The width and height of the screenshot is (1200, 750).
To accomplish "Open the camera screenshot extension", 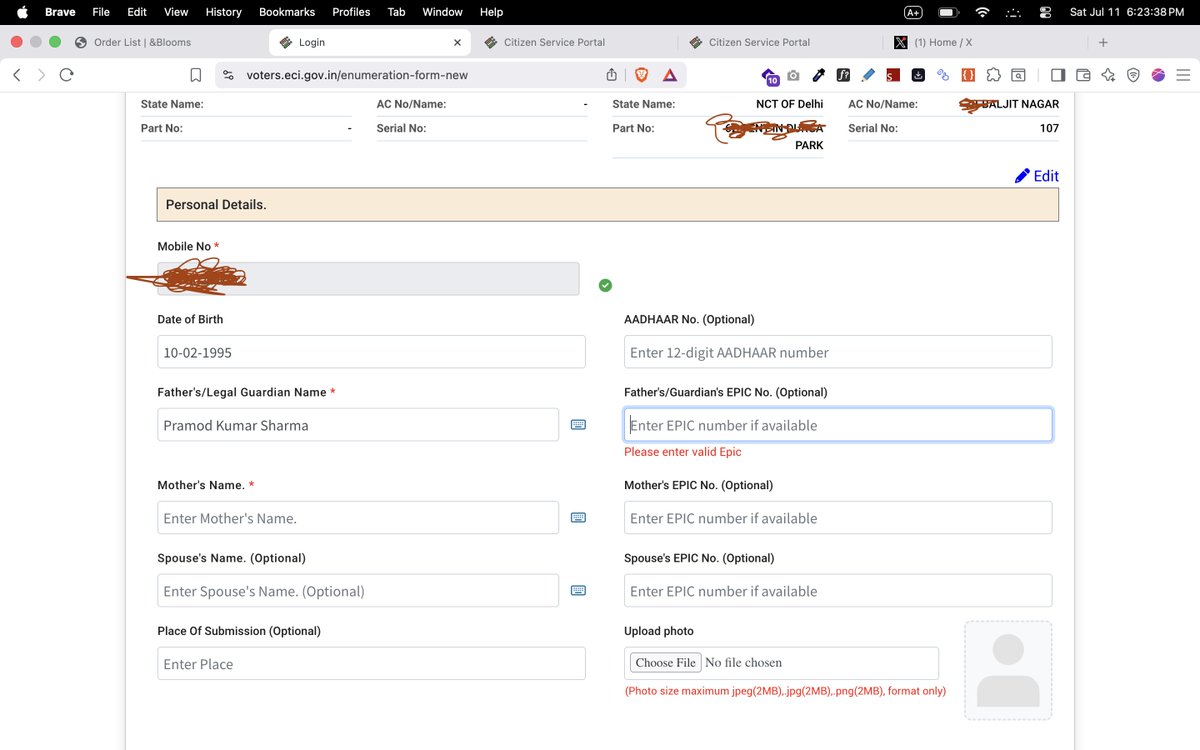I will pyautogui.click(x=793, y=75).
